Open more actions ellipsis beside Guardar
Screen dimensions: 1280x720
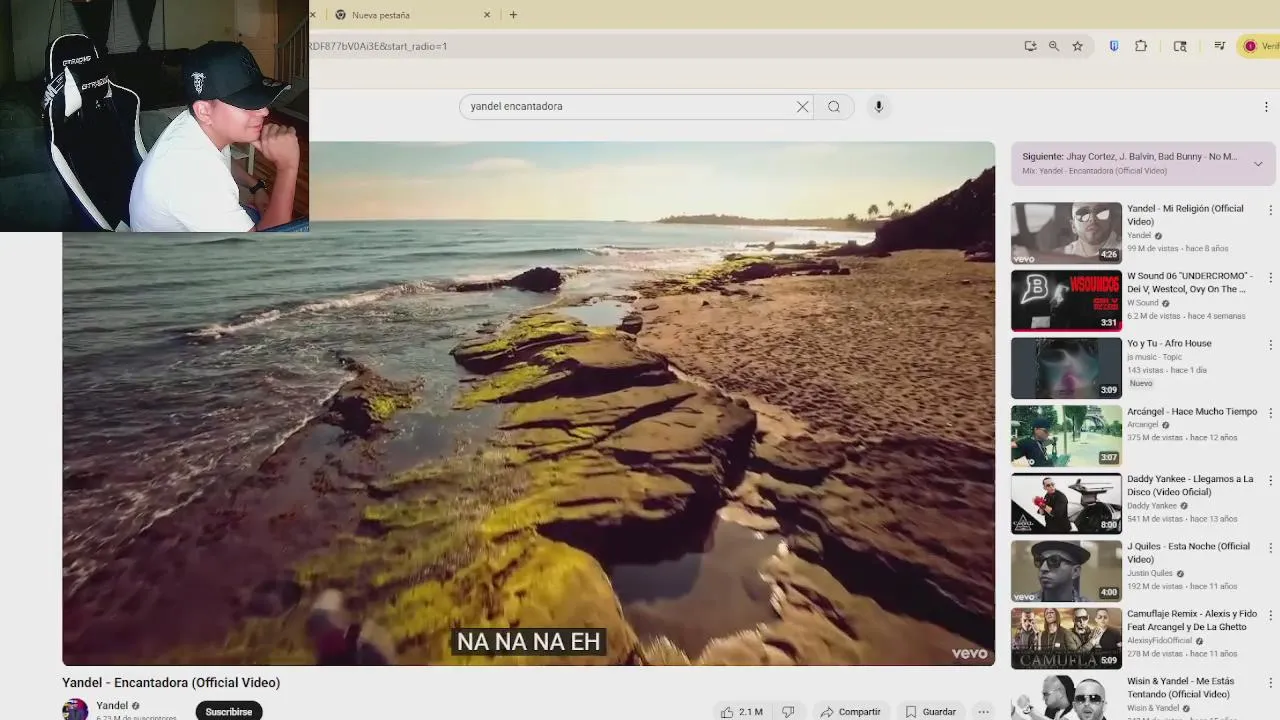point(984,712)
